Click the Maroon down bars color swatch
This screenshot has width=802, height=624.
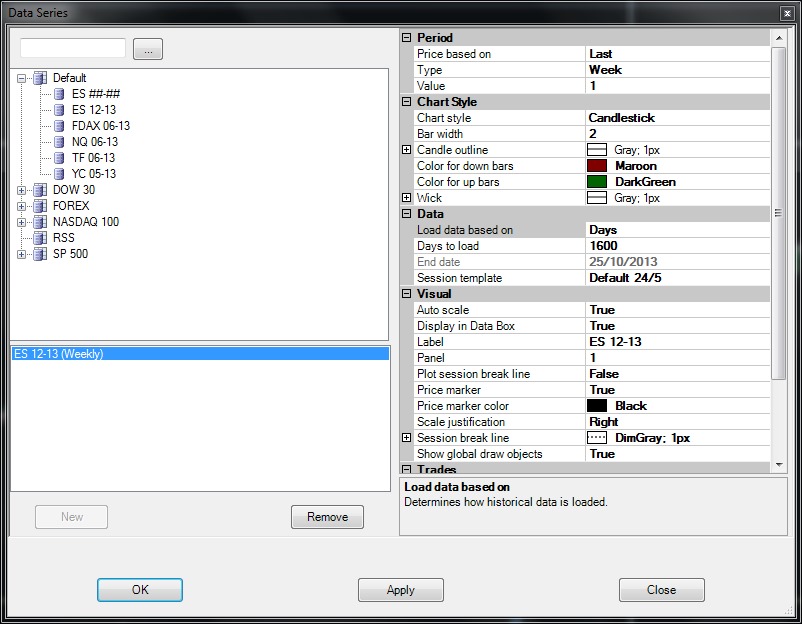click(x=597, y=166)
